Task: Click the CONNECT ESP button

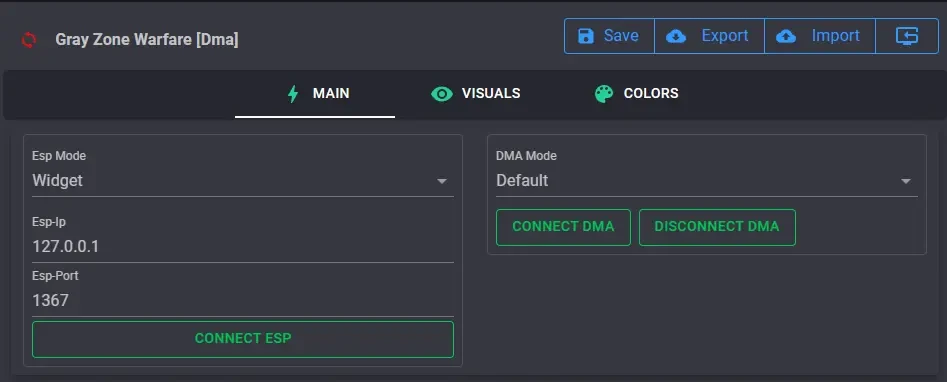Action: coord(242,339)
